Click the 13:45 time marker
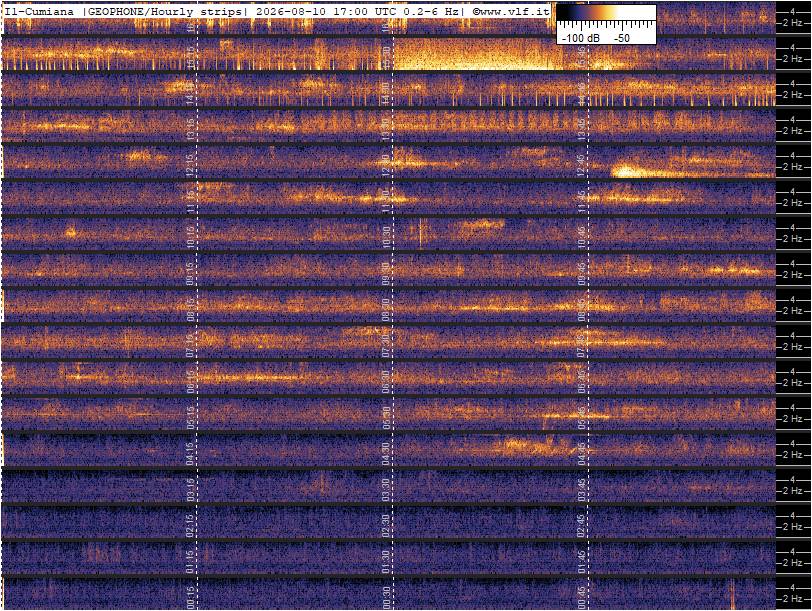 click(x=582, y=128)
